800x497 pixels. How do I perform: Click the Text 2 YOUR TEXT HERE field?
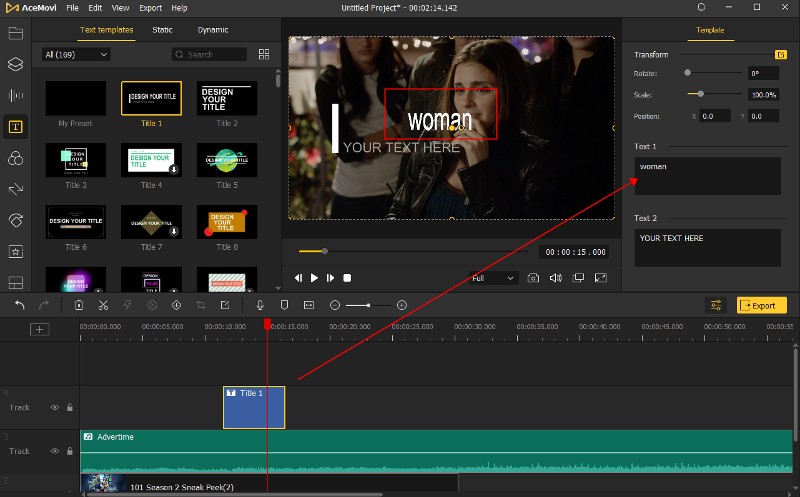tap(707, 247)
